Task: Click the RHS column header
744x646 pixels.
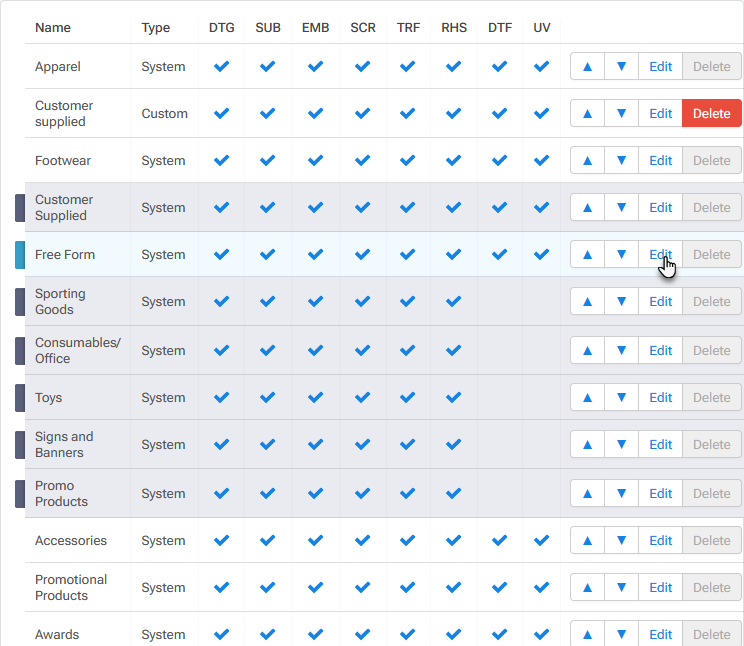Action: pyautogui.click(x=454, y=28)
